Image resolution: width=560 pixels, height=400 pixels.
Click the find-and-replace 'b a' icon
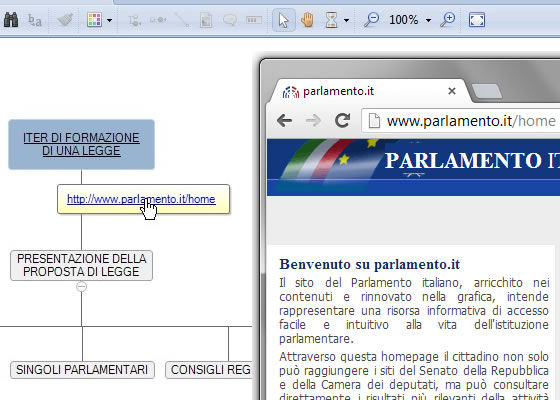point(35,20)
